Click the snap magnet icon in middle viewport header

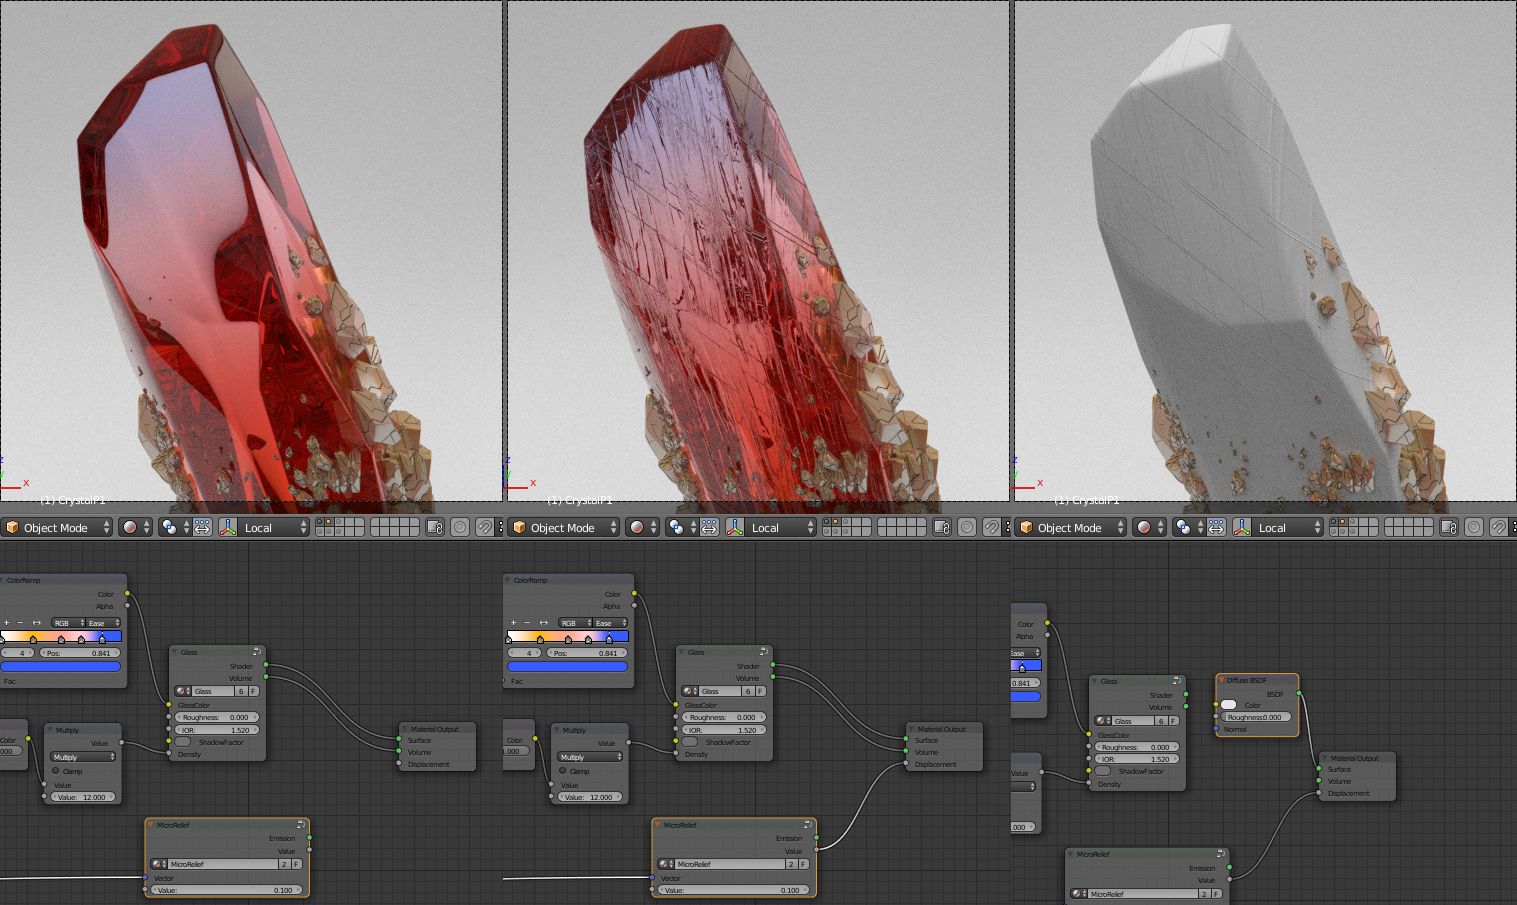[x=991, y=527]
